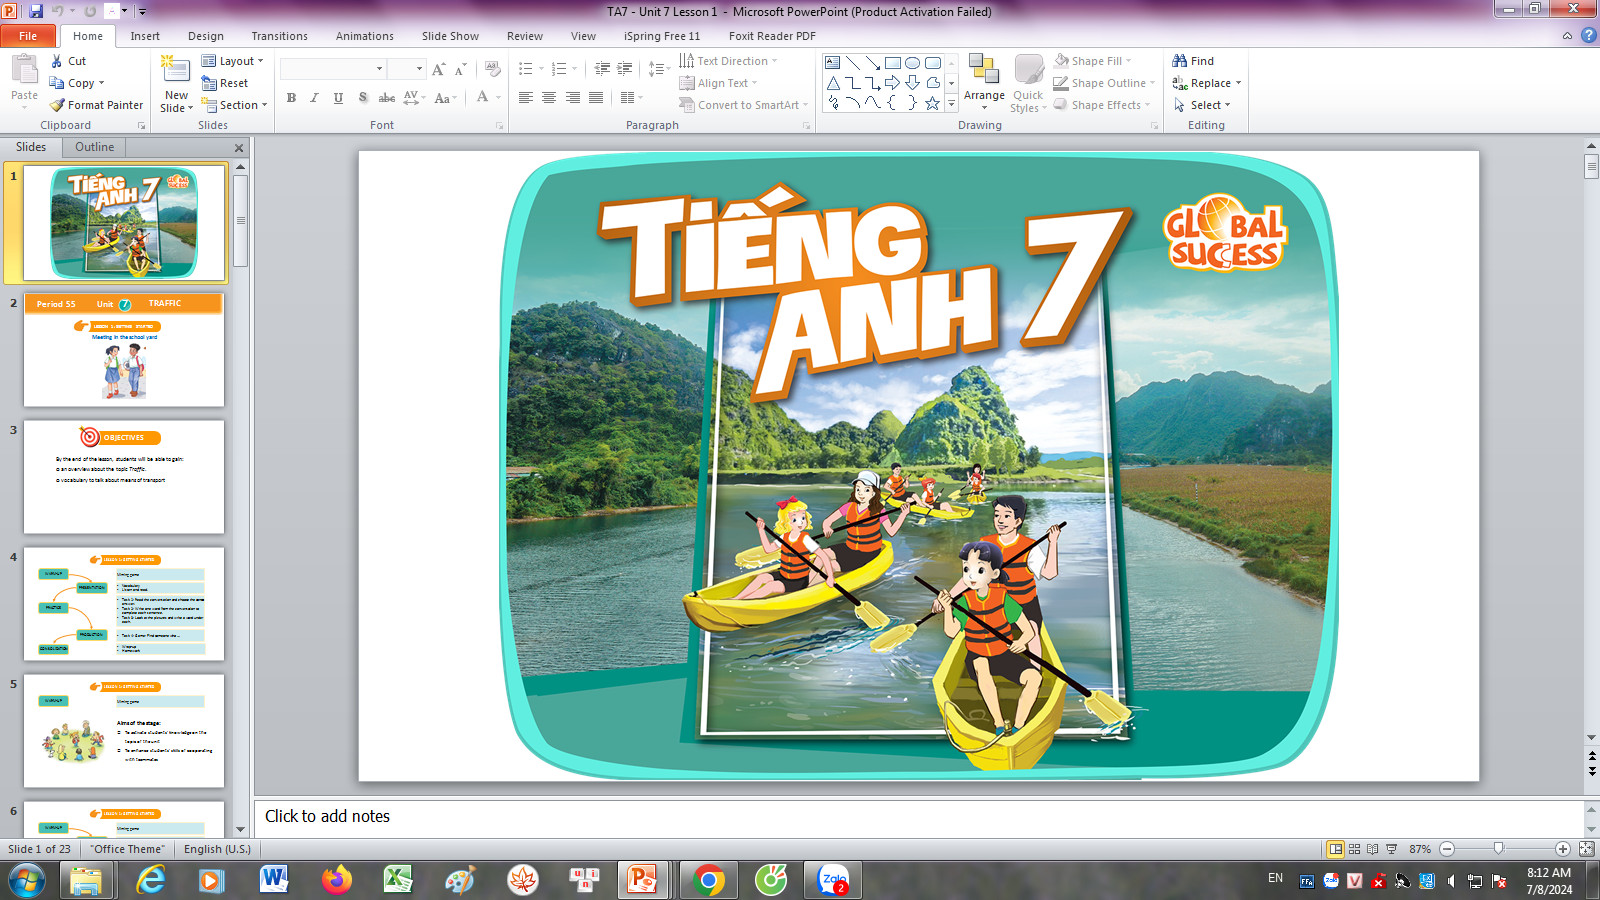Expand the Layout dropdown

point(234,61)
